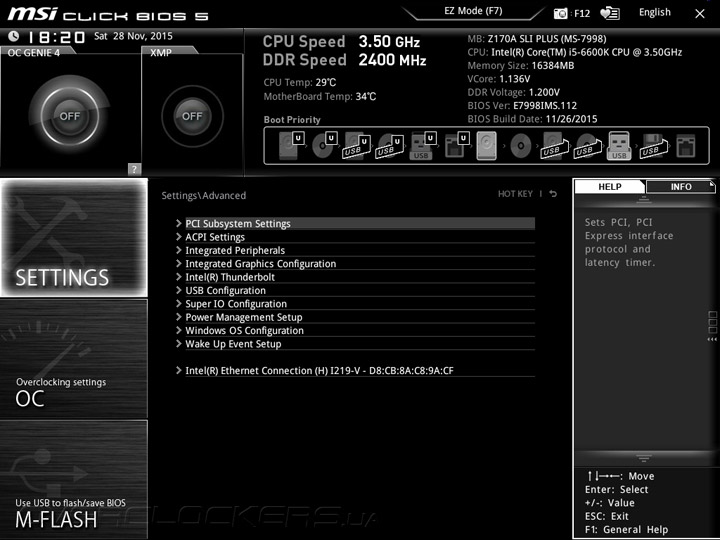Click the help panel scroll-up grip
Screen dimensions: 720x540
click(x=643, y=199)
